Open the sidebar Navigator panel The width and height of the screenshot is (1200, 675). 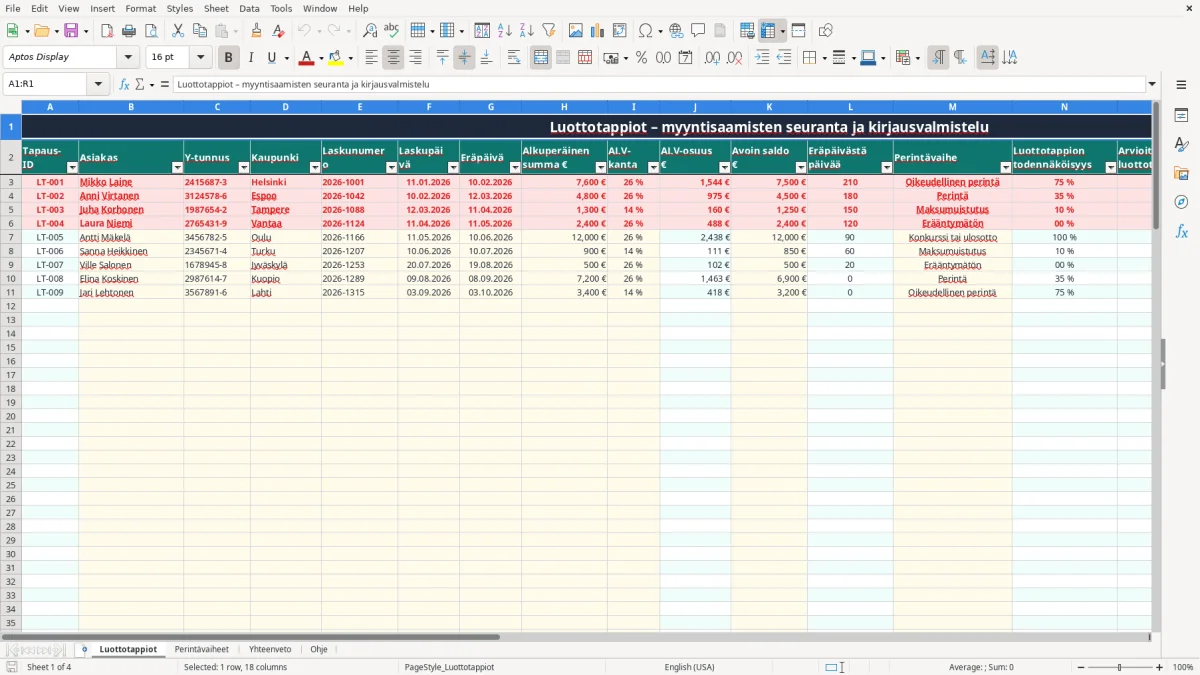[x=1181, y=202]
